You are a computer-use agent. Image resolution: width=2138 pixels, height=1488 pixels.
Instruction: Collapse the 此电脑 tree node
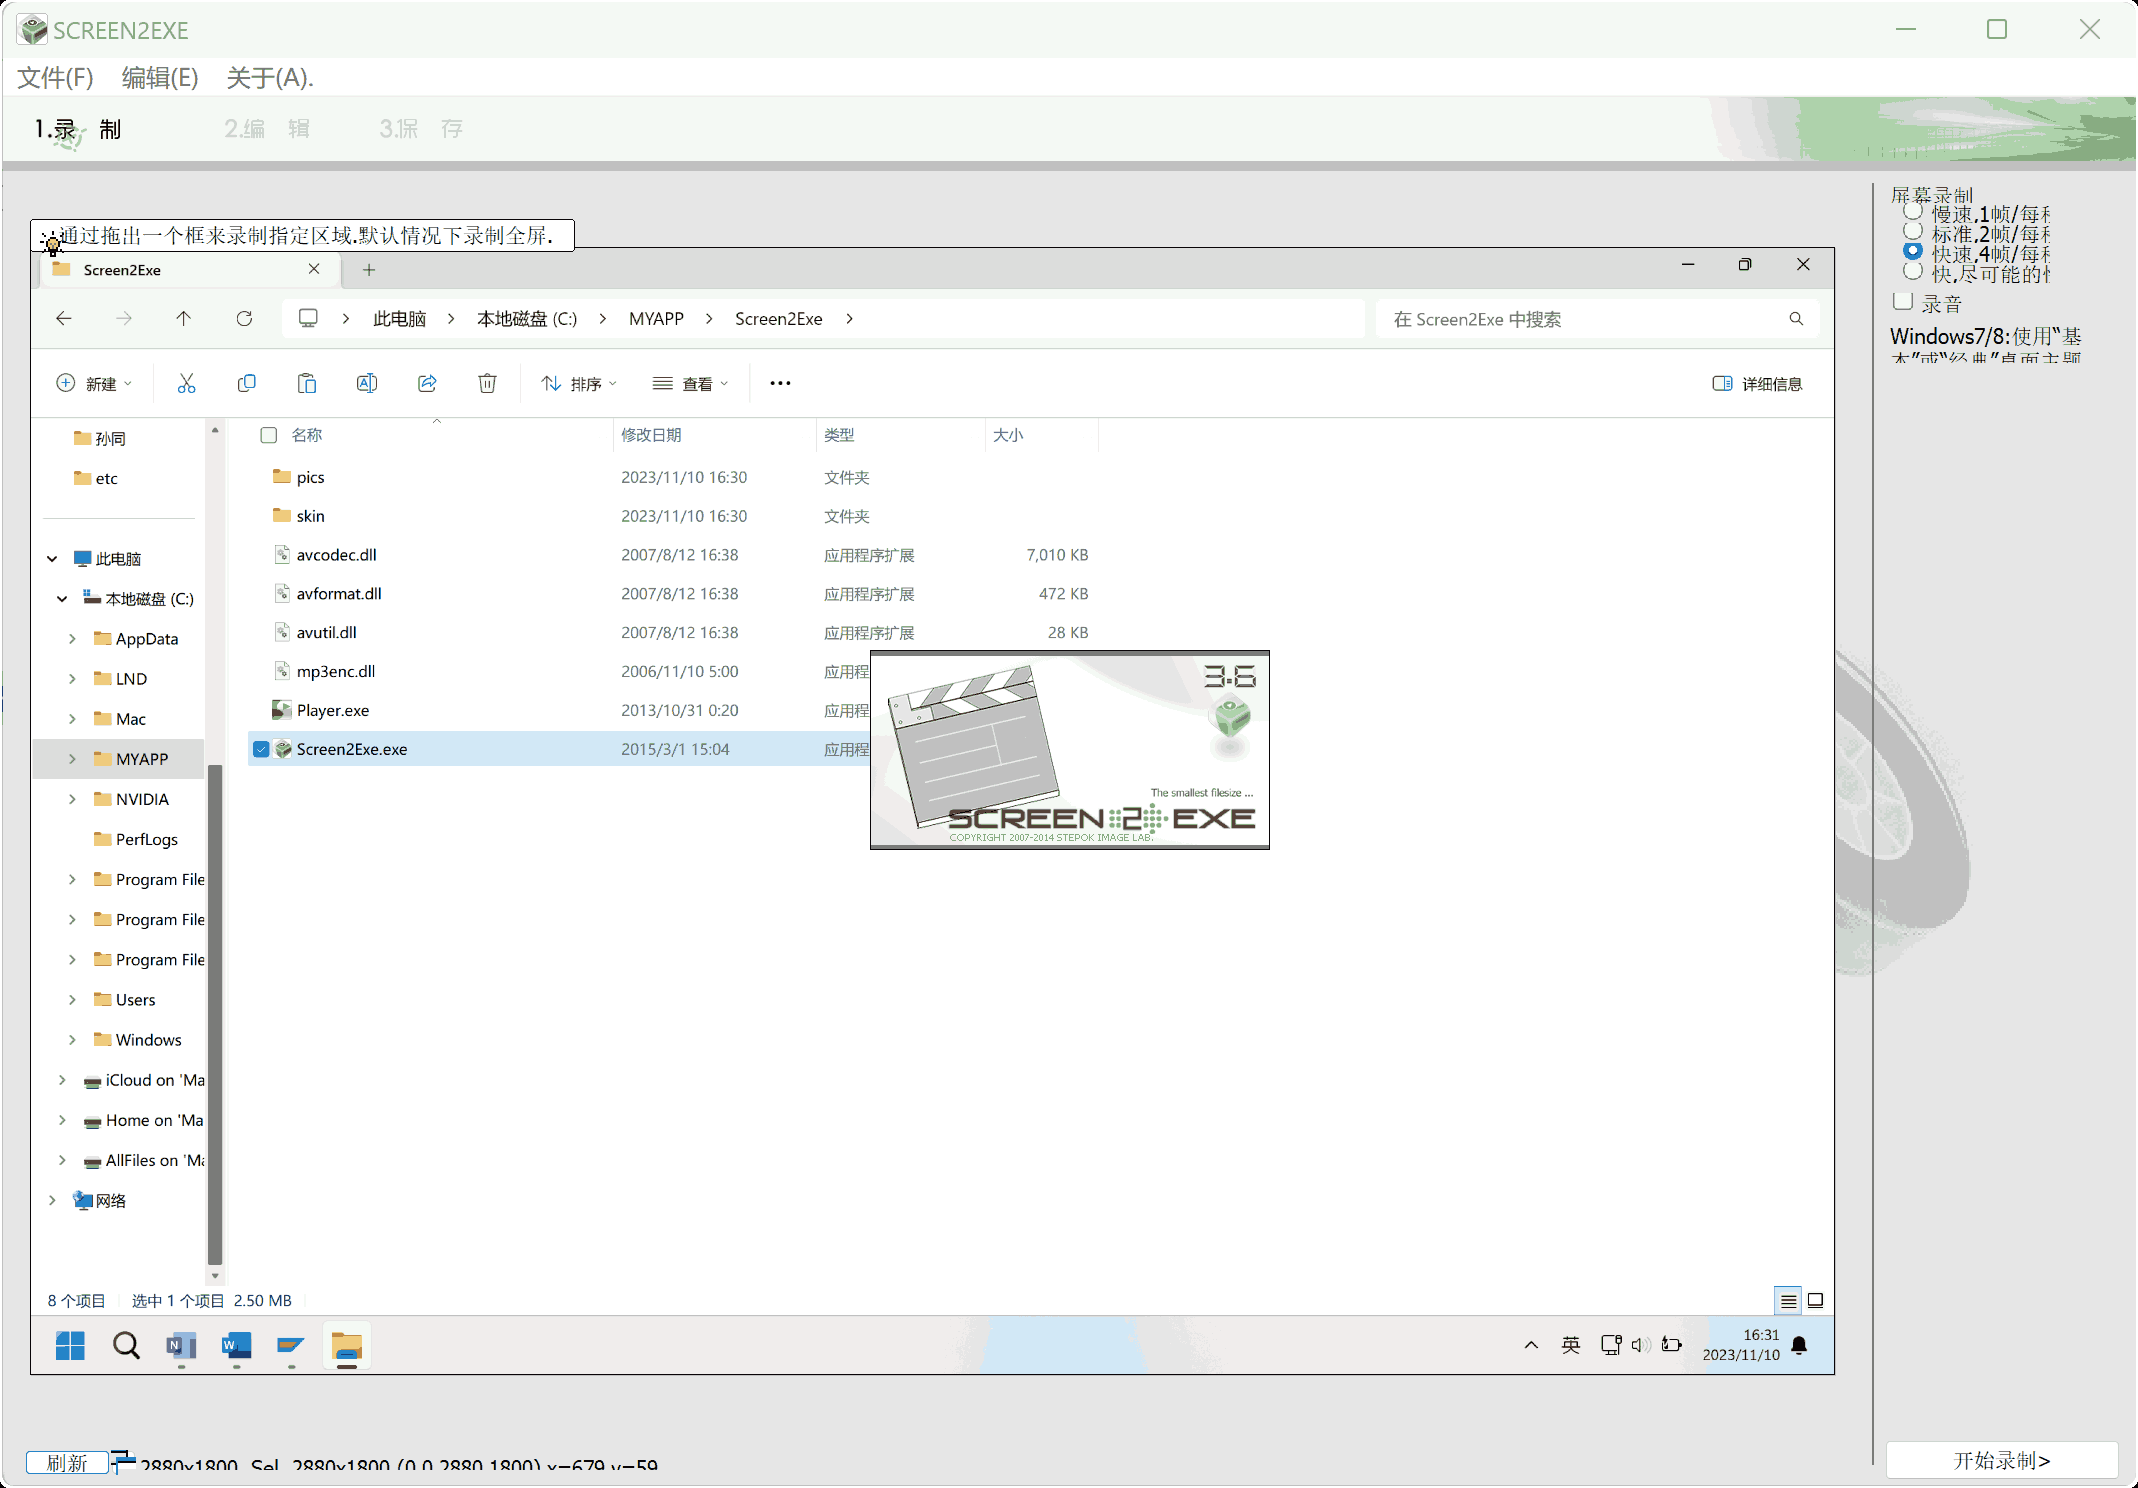coord(52,559)
